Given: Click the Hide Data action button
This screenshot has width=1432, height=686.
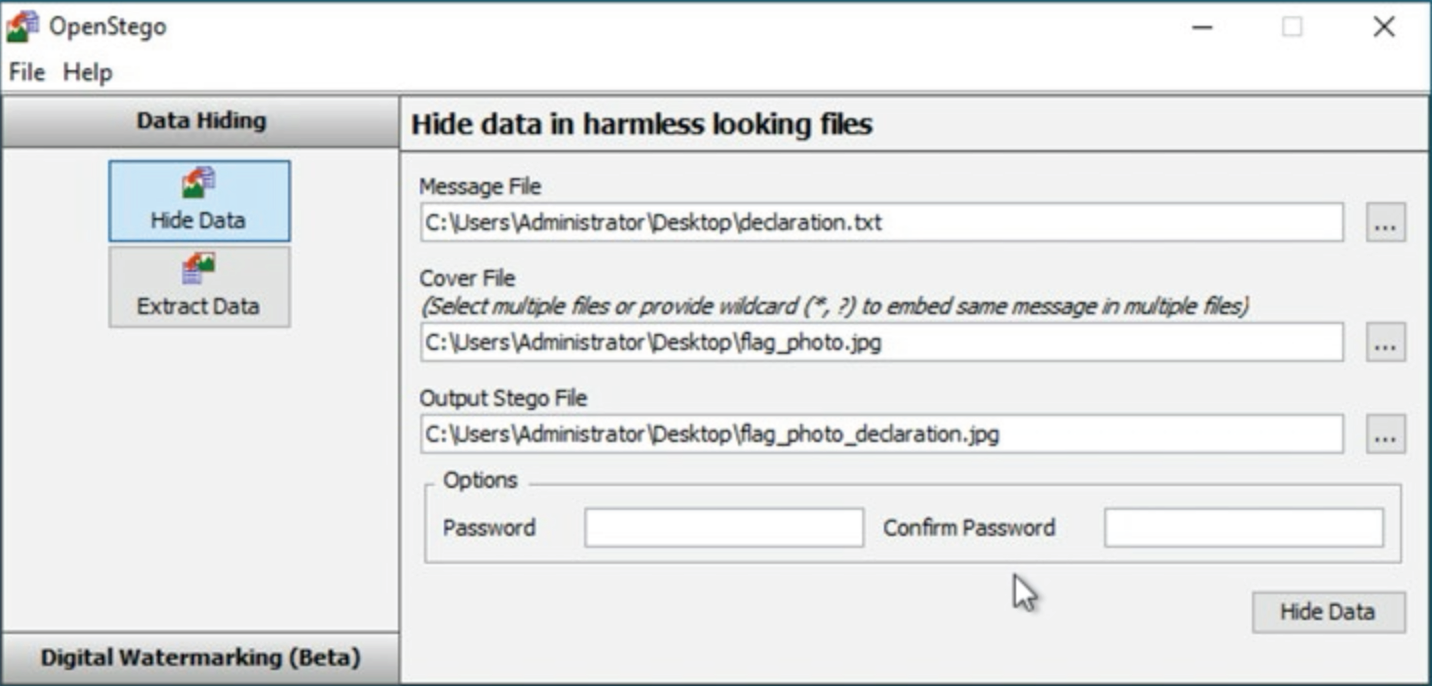Looking at the screenshot, I should [1328, 612].
